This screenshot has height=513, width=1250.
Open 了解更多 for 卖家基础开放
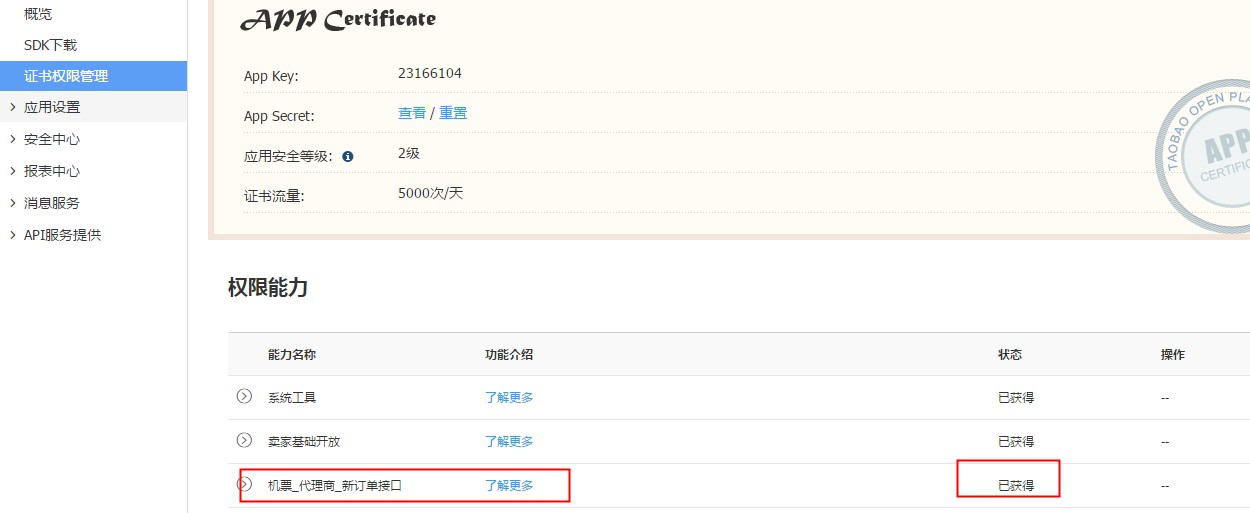(x=509, y=441)
